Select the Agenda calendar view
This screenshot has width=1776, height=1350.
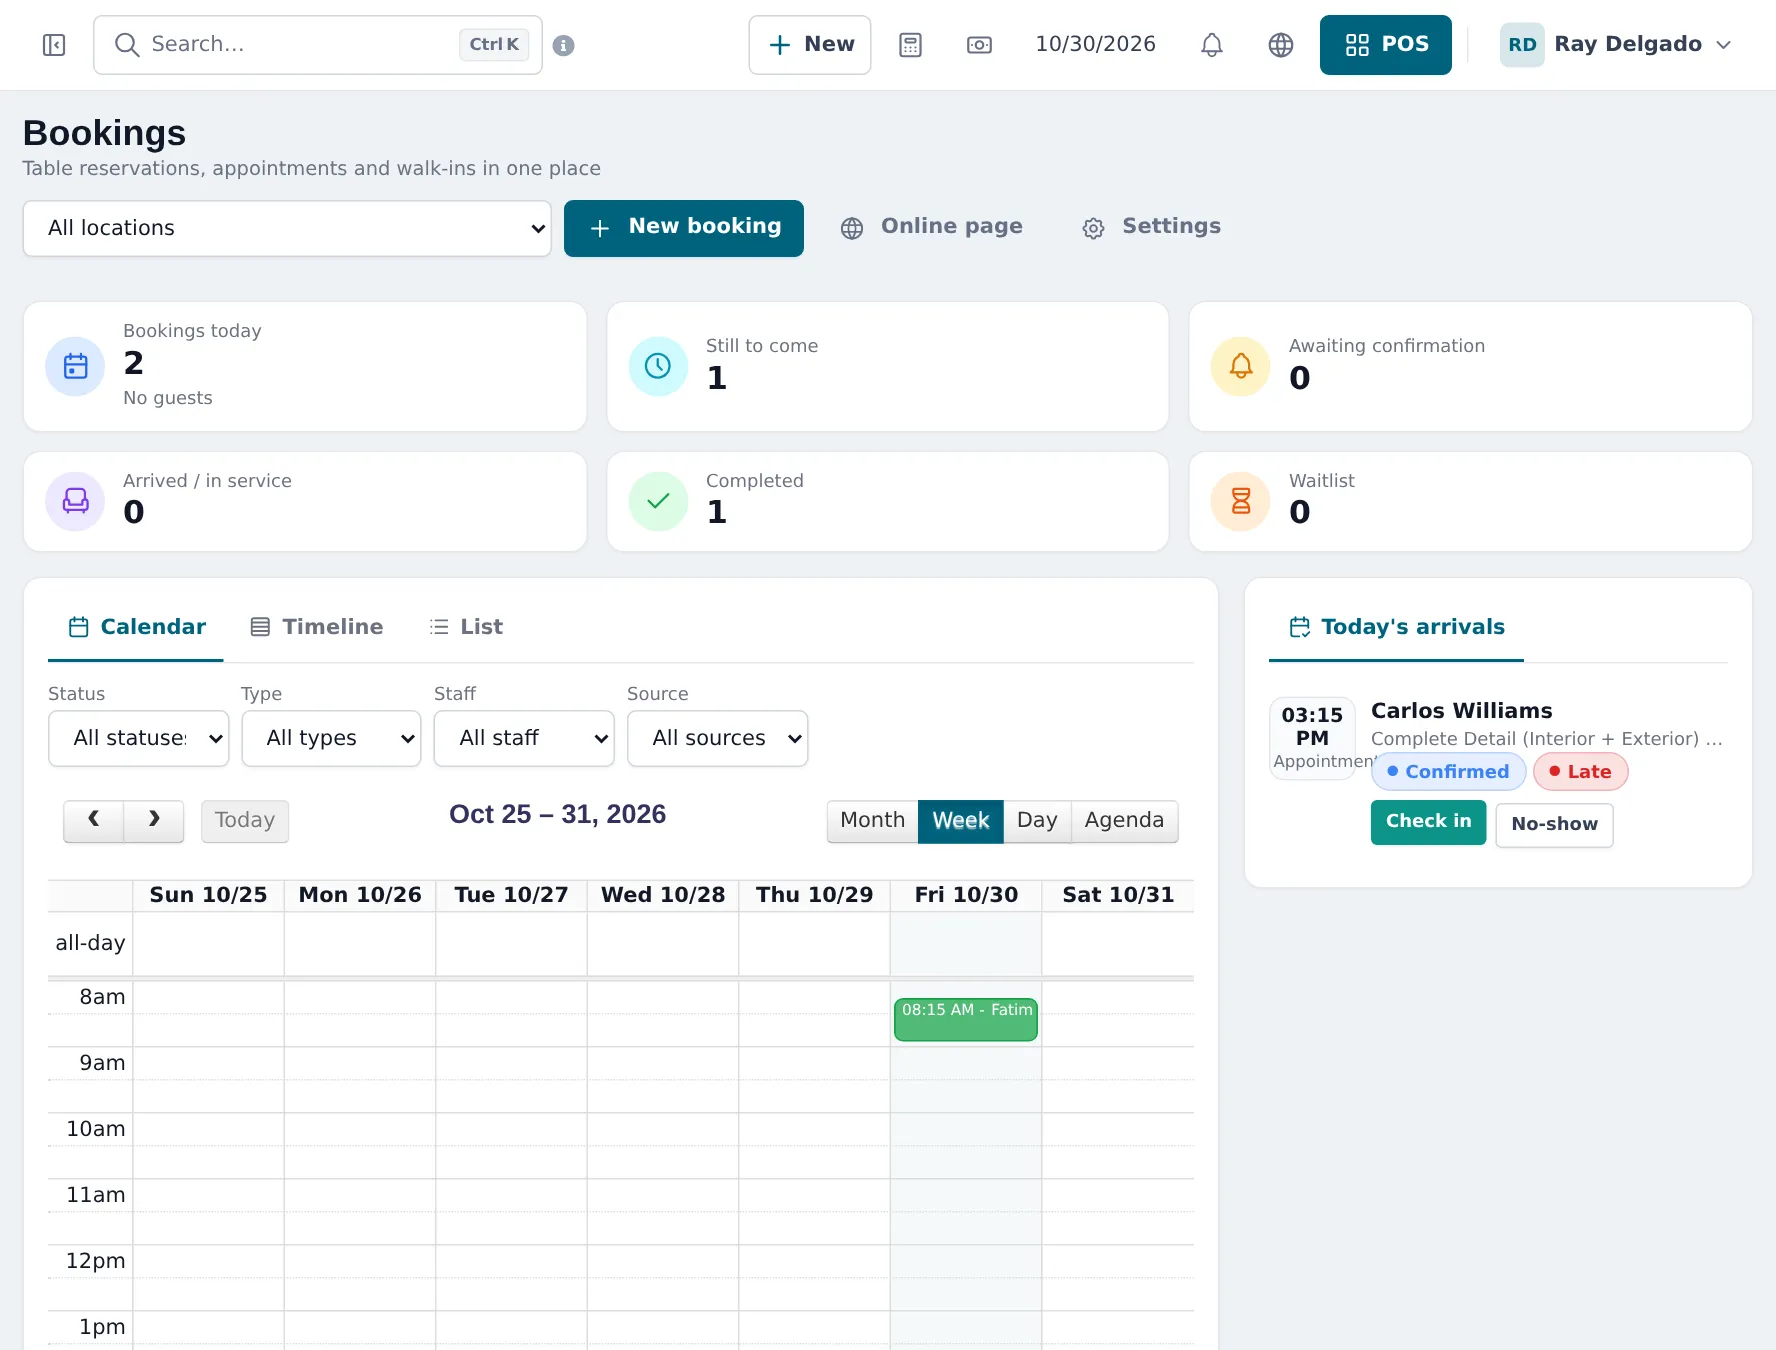point(1124,821)
